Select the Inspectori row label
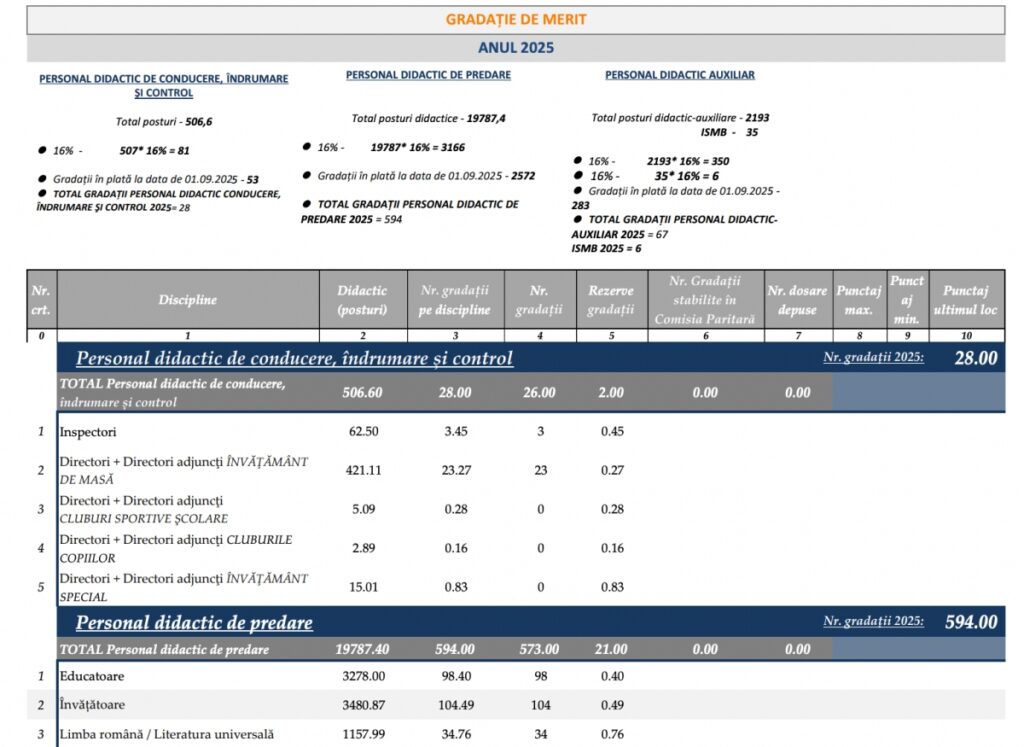The height and width of the screenshot is (747, 1024). click(88, 432)
